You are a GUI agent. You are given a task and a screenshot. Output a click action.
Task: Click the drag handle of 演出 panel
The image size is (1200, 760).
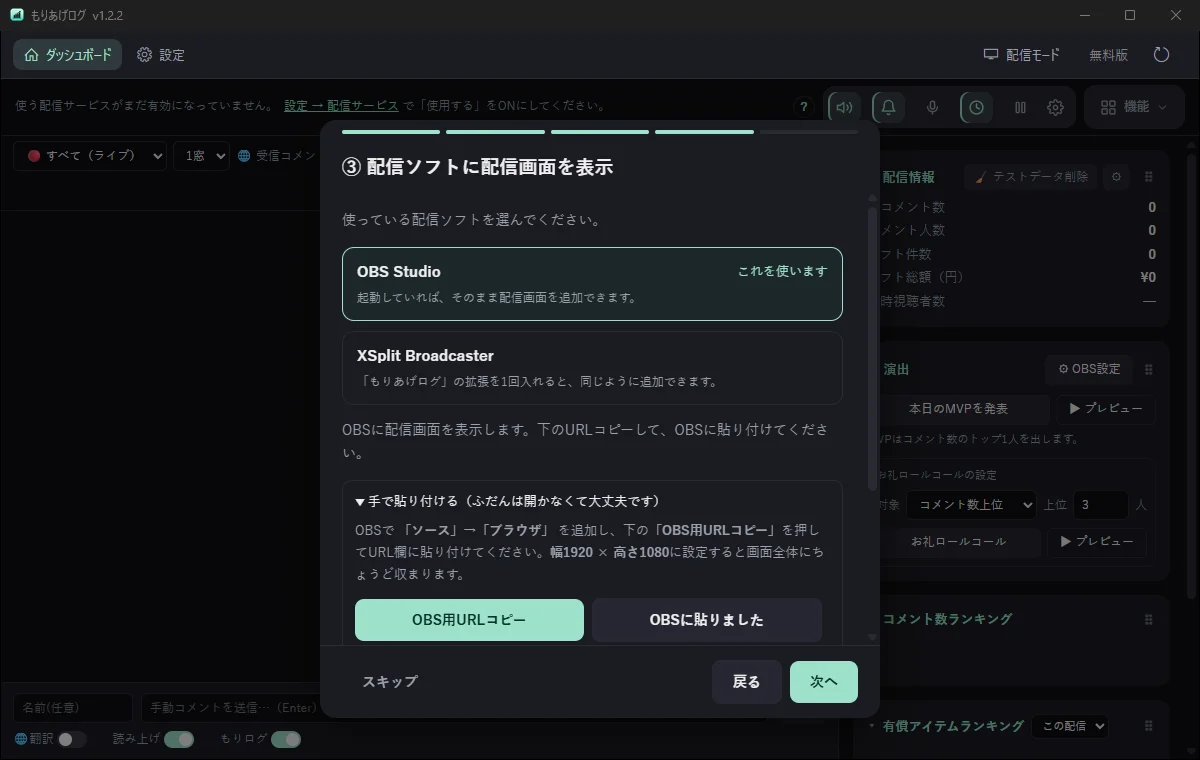point(1149,369)
